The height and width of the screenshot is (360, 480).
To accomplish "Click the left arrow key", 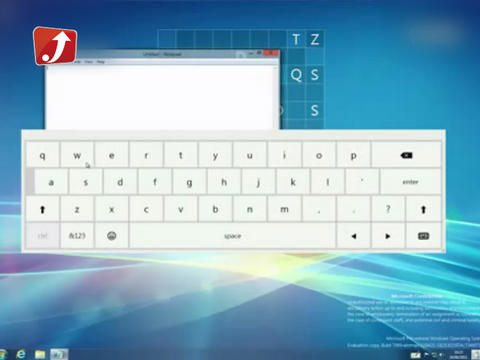I will click(354, 236).
